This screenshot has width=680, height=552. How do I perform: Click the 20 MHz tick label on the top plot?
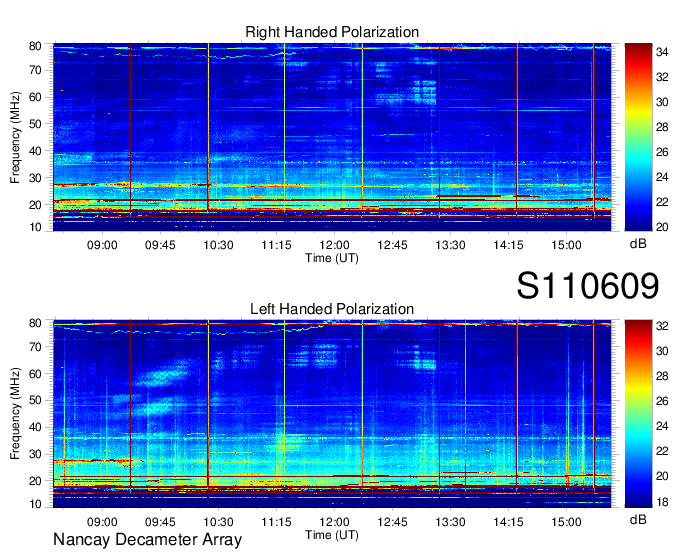[35, 205]
